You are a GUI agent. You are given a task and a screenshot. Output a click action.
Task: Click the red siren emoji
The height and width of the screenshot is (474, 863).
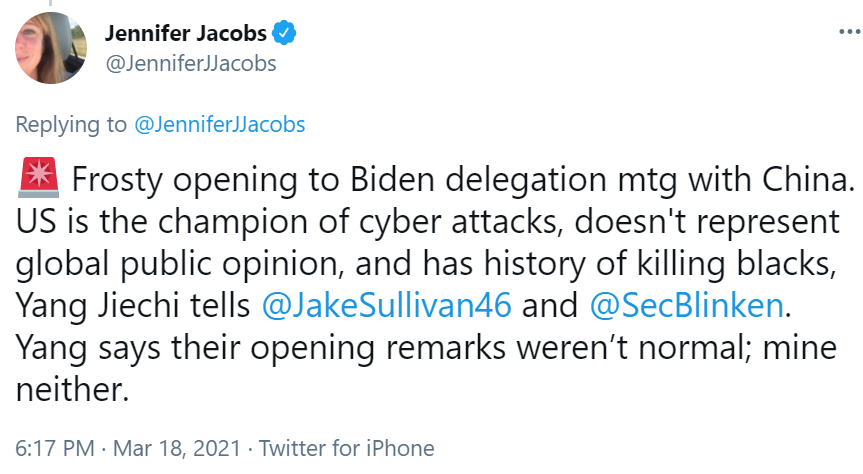tap(35, 179)
